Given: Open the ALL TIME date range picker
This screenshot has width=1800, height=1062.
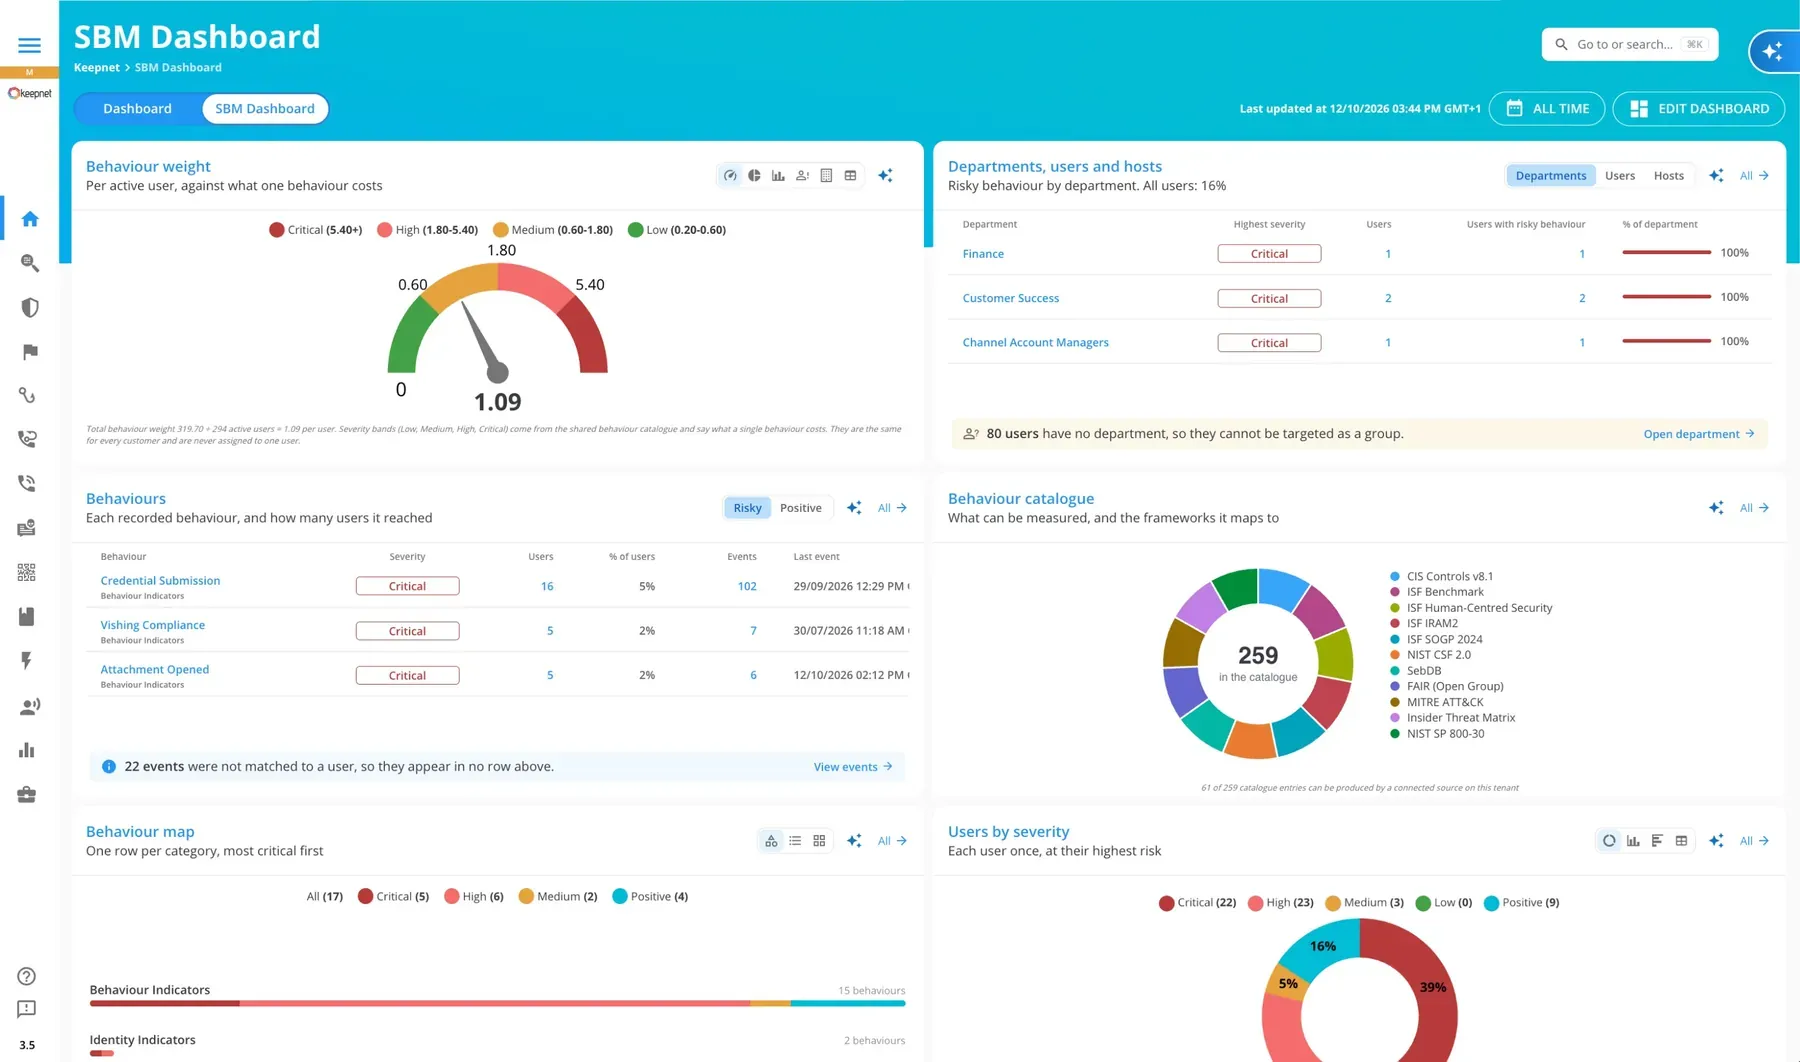Looking at the screenshot, I should pos(1547,108).
